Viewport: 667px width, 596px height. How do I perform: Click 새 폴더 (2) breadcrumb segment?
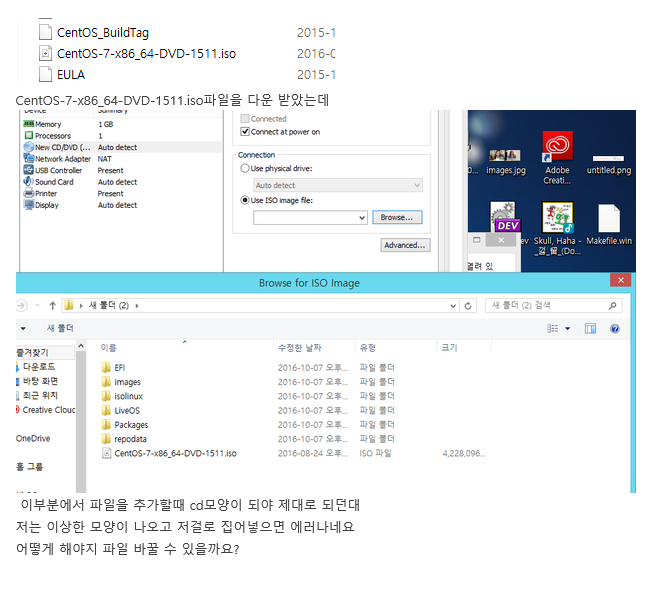point(109,305)
